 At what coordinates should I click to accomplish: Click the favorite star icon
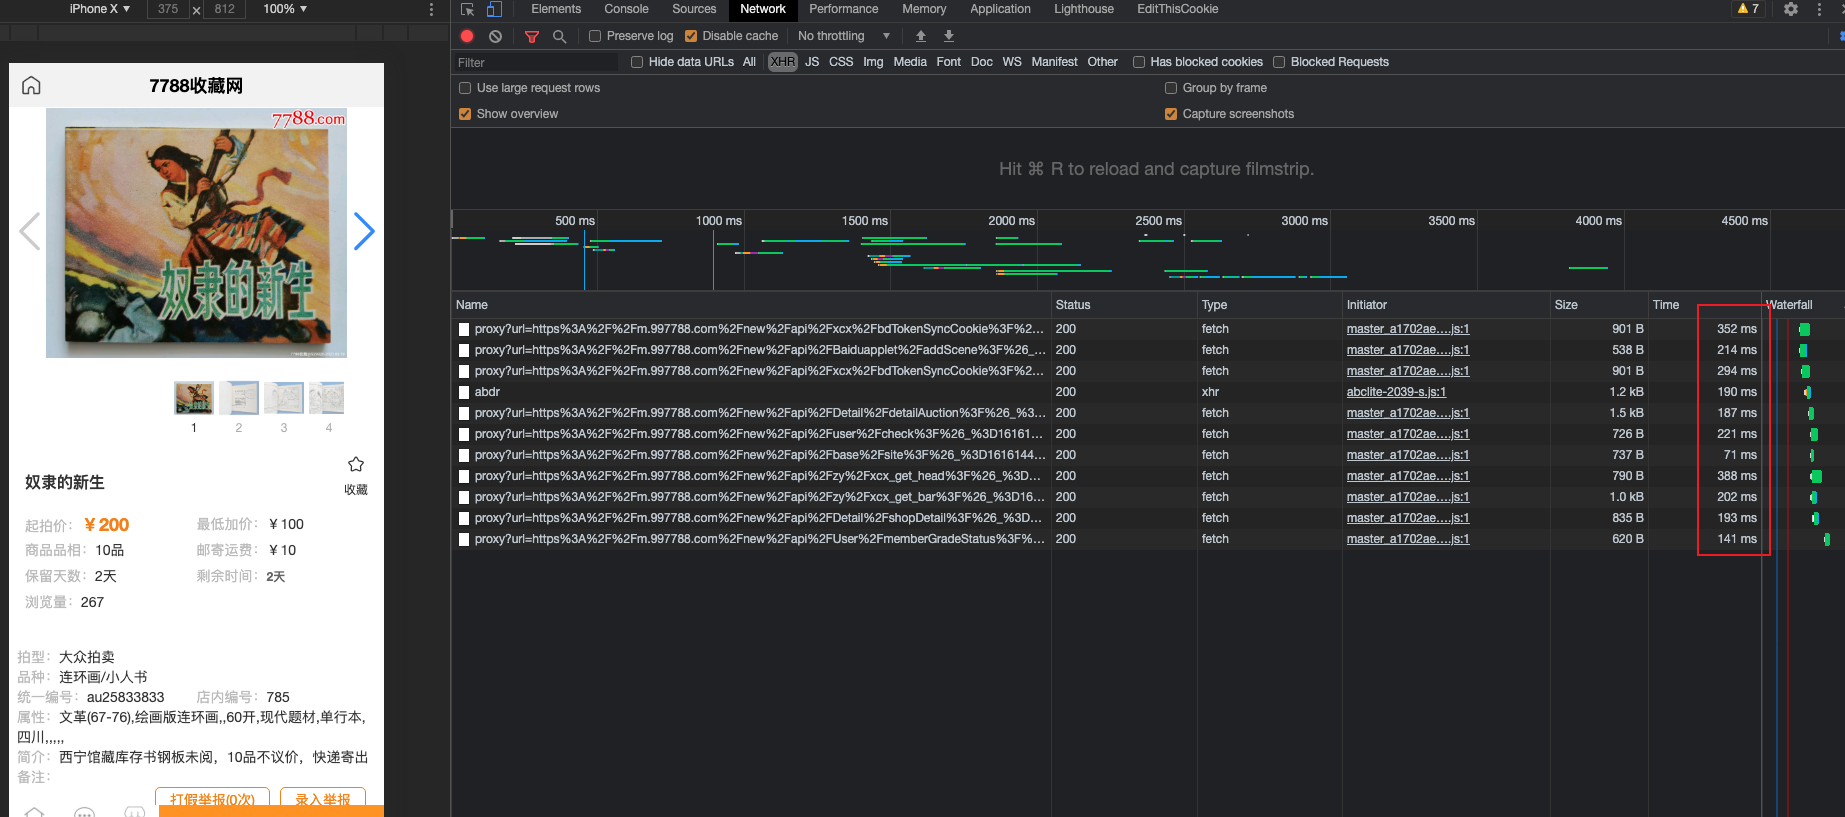click(x=356, y=464)
